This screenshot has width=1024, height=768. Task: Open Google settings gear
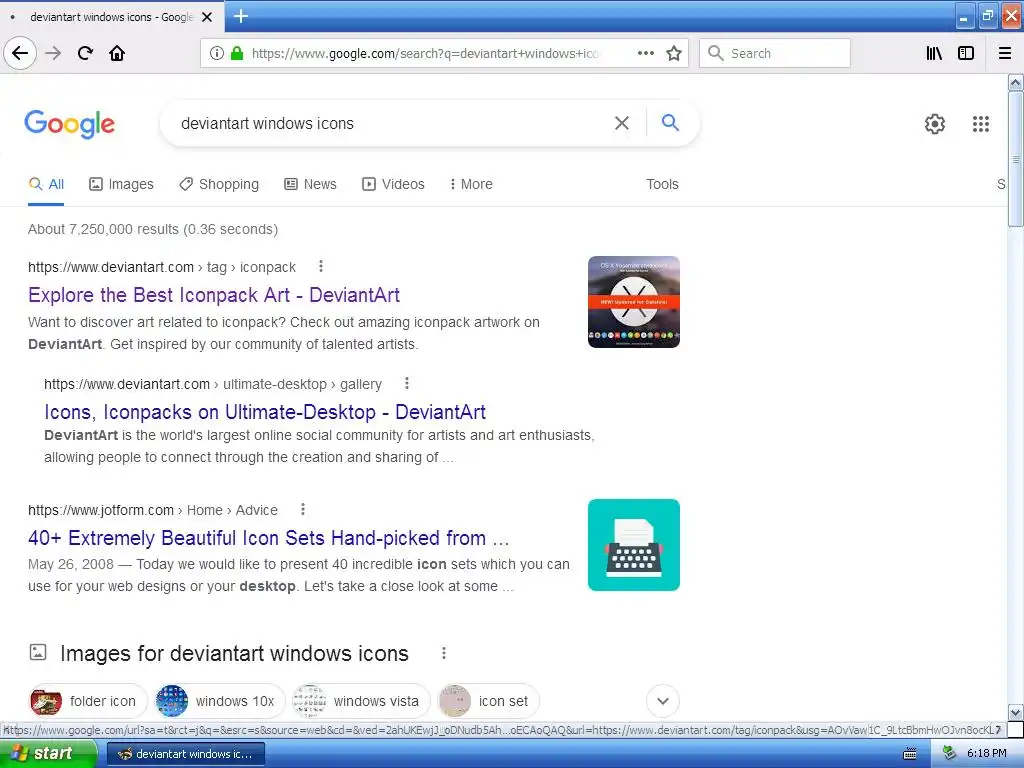click(935, 124)
